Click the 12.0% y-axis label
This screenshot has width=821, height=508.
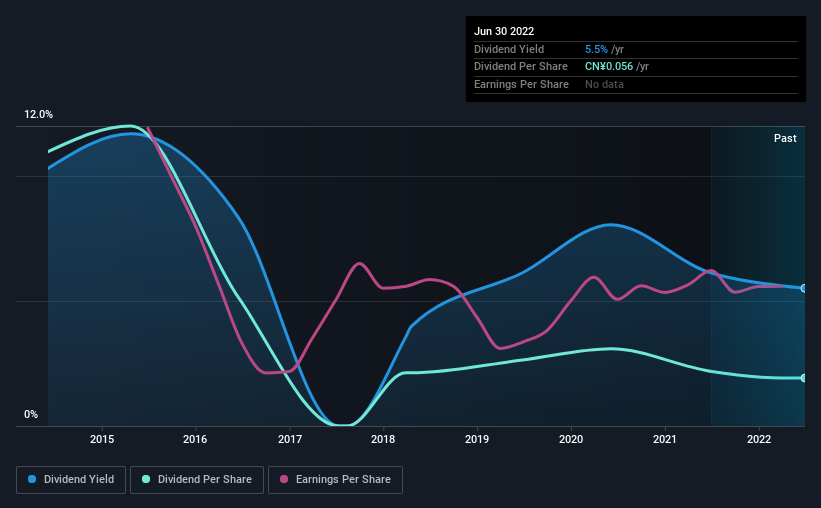[38, 115]
